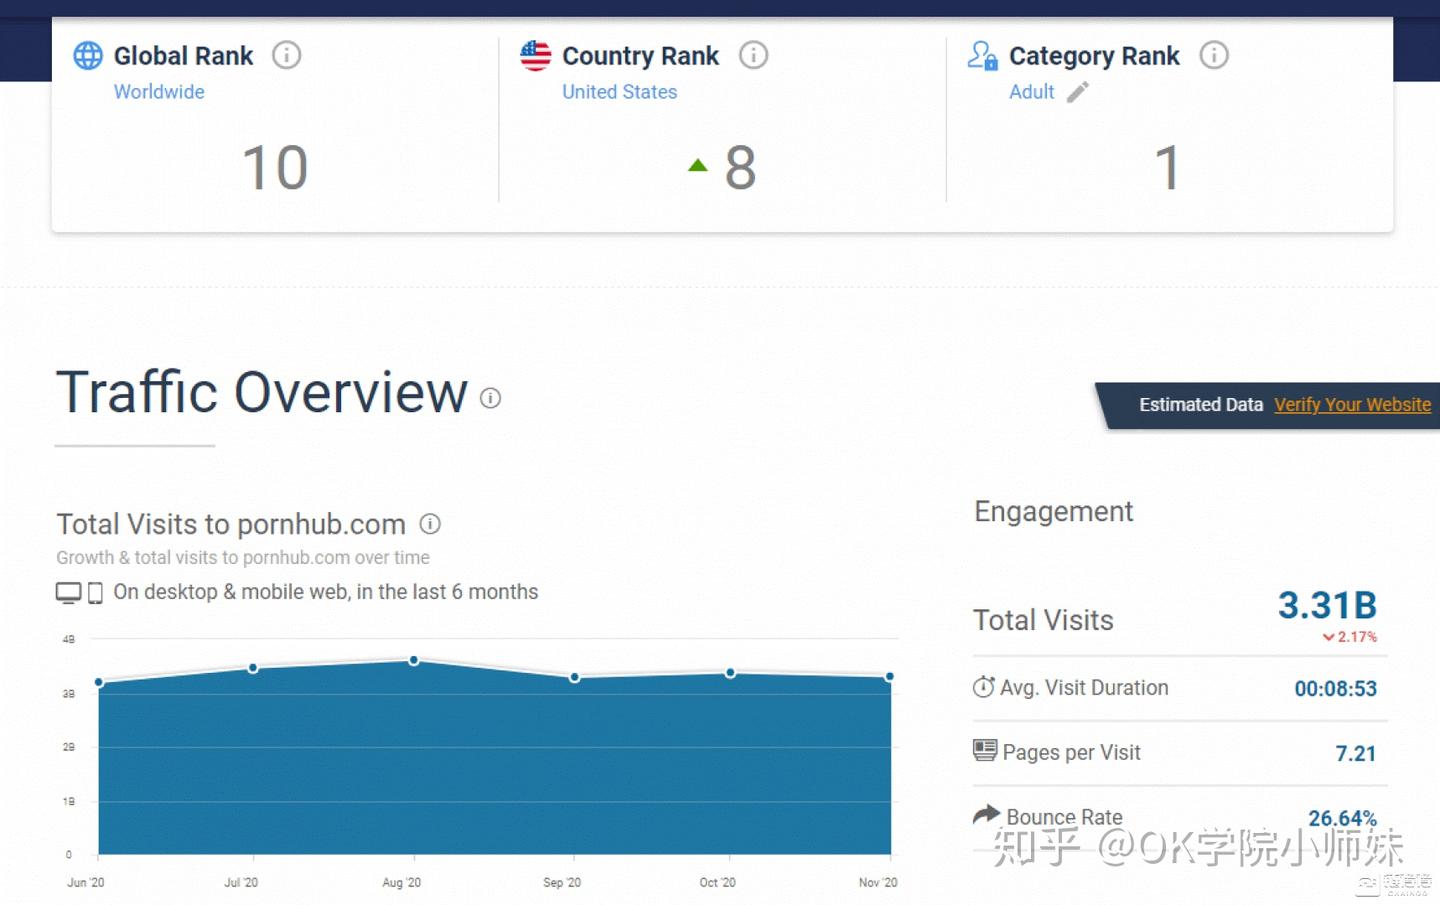Select the Jul '20 chart data point
Image resolution: width=1440 pixels, height=905 pixels.
253,668
